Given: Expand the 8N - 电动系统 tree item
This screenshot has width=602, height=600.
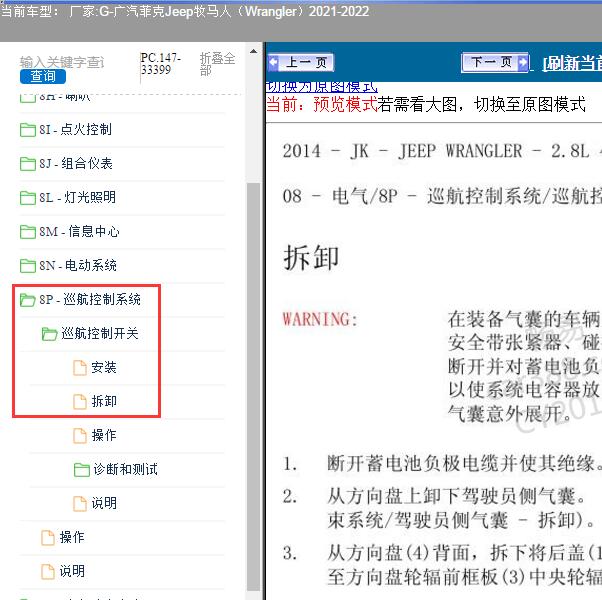Looking at the screenshot, I should (x=78, y=265).
